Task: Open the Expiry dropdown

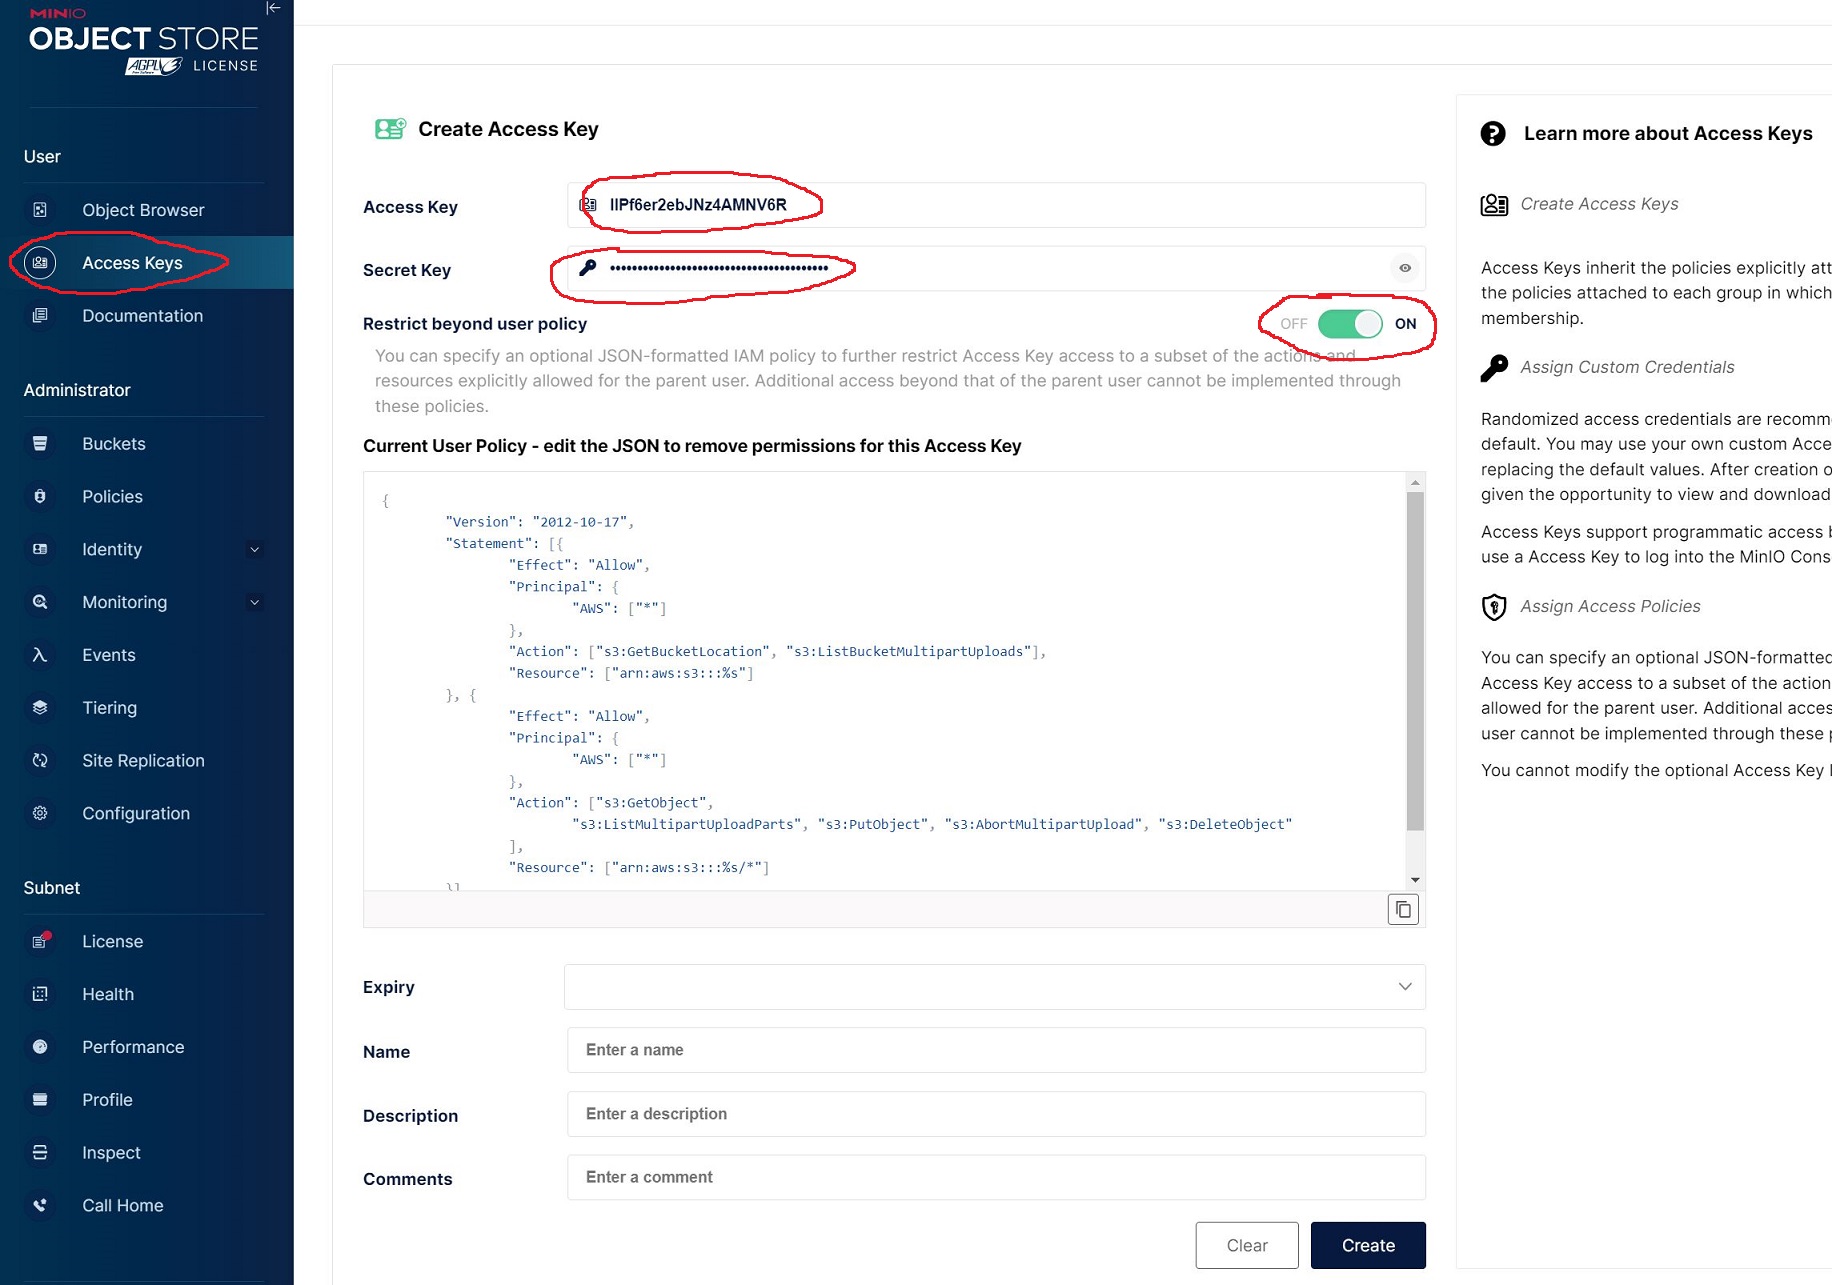Action: 994,987
